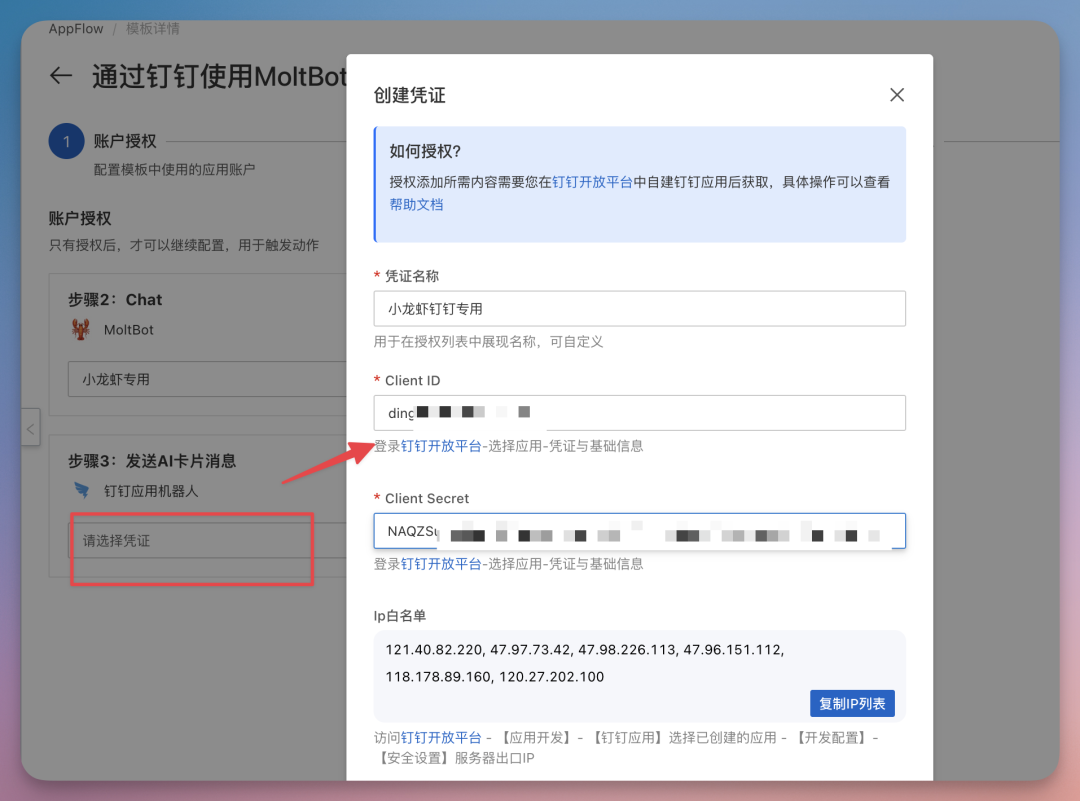Click the 钉钉应用机器人 bird icon
The image size is (1080, 801).
coord(80,490)
